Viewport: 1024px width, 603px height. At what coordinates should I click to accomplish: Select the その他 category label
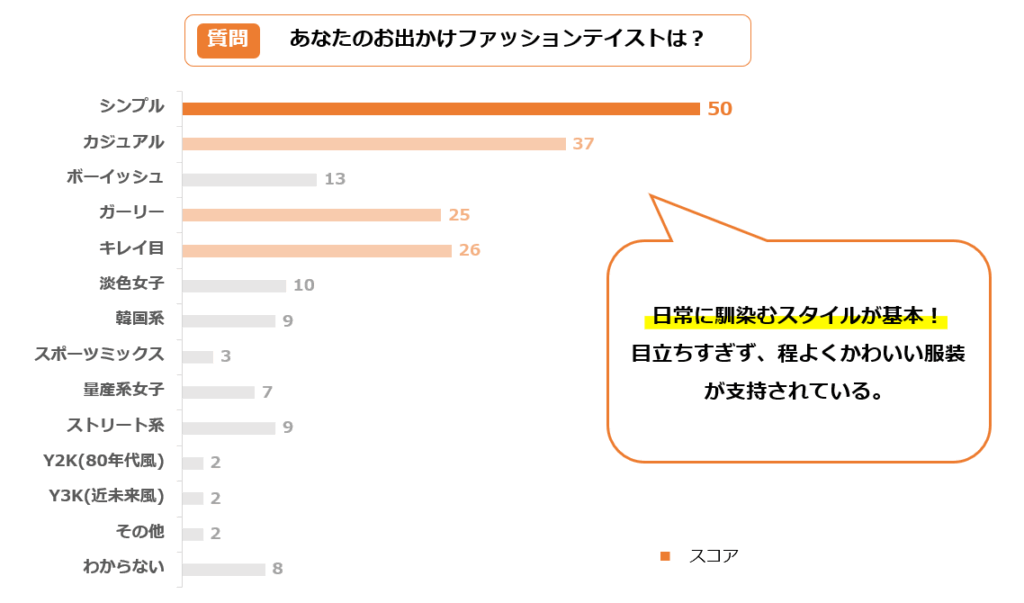point(140,532)
